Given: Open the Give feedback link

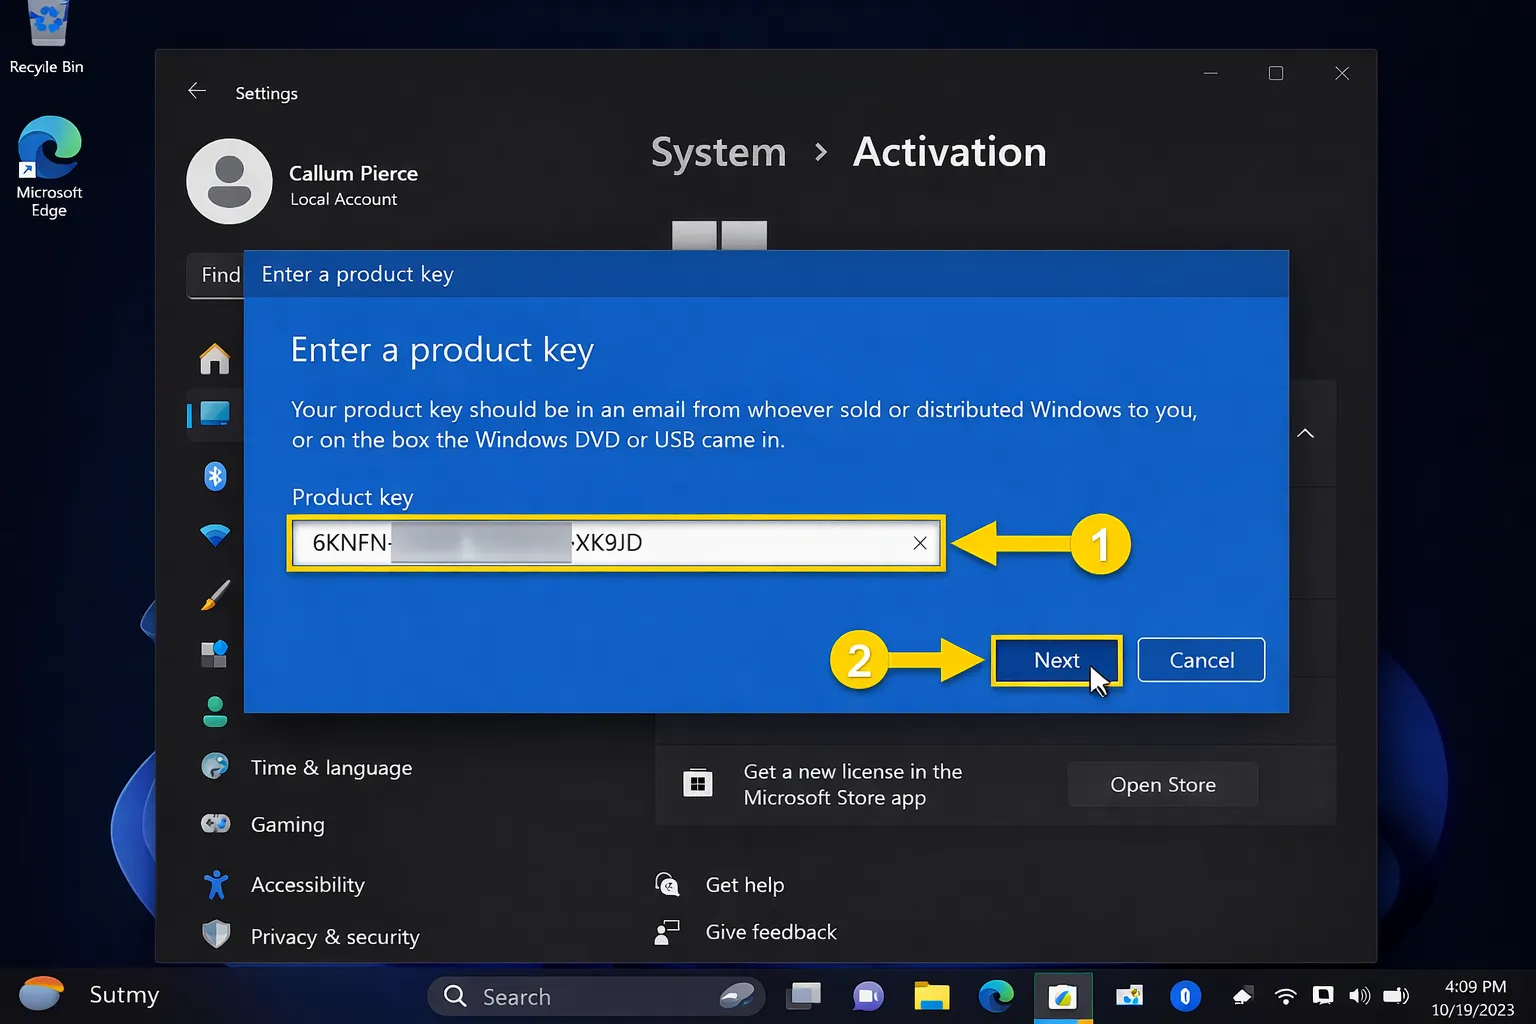Looking at the screenshot, I should [771, 932].
